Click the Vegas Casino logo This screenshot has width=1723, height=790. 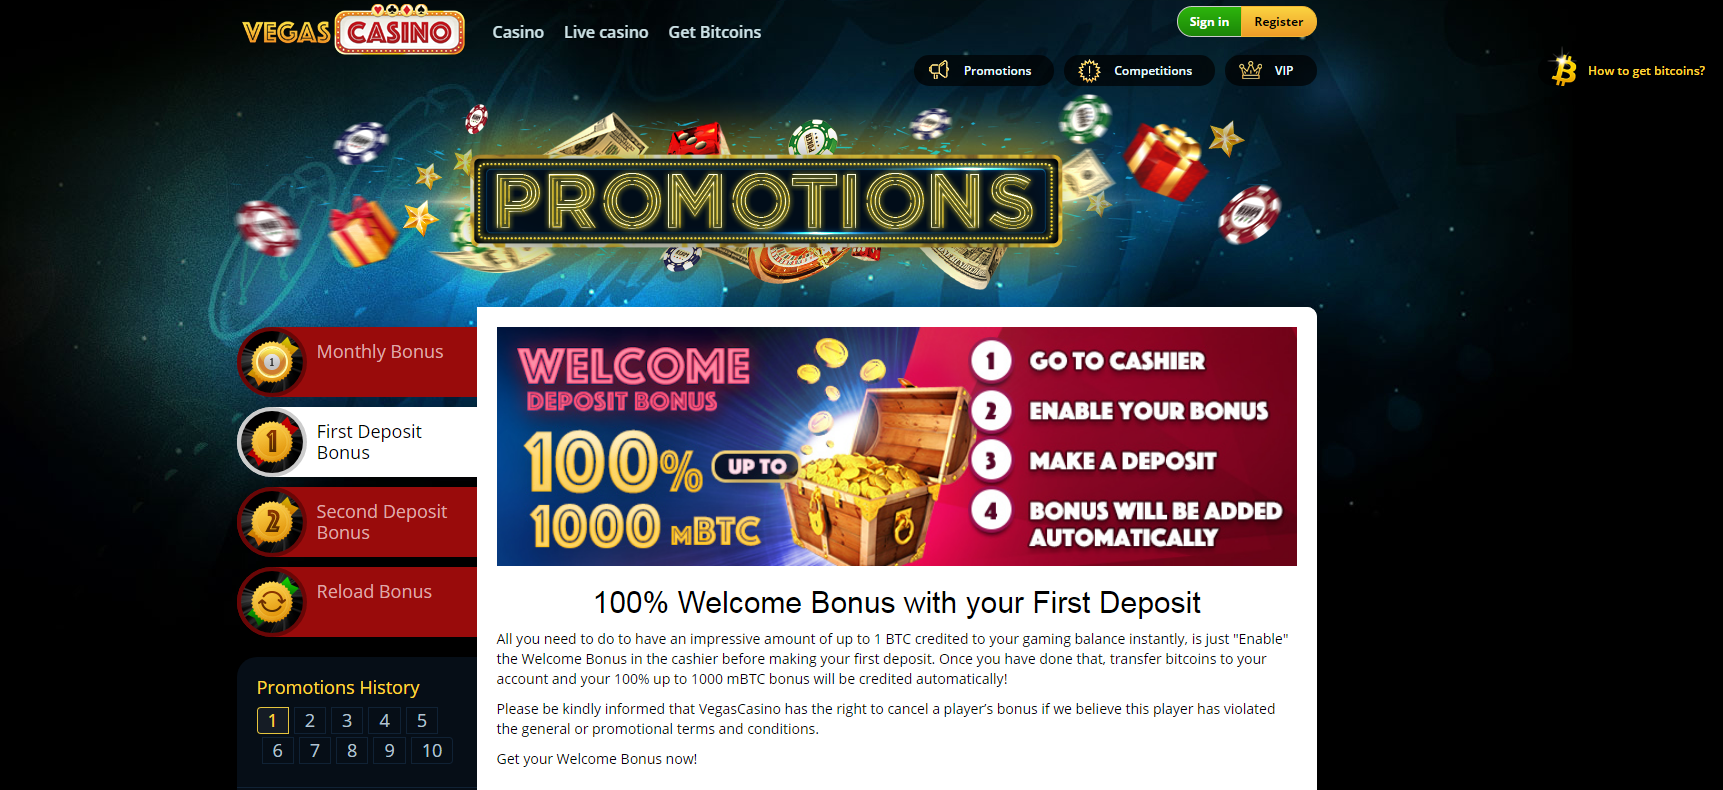[353, 30]
